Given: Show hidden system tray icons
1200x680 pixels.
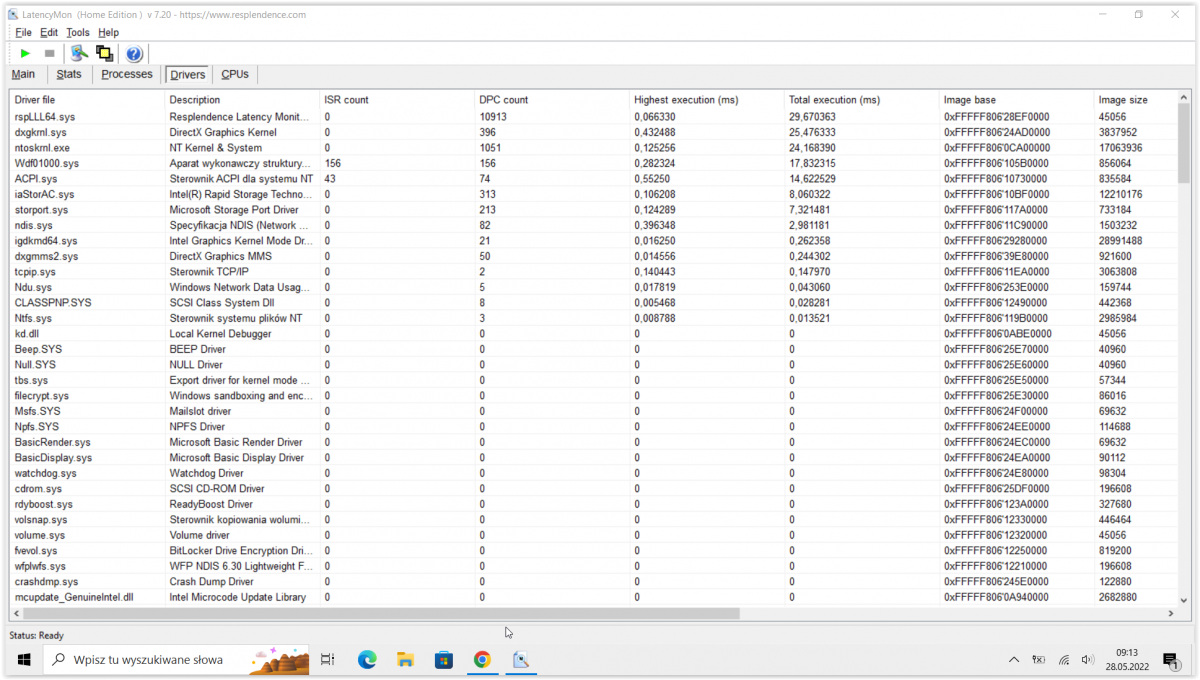Looking at the screenshot, I should [1014, 659].
